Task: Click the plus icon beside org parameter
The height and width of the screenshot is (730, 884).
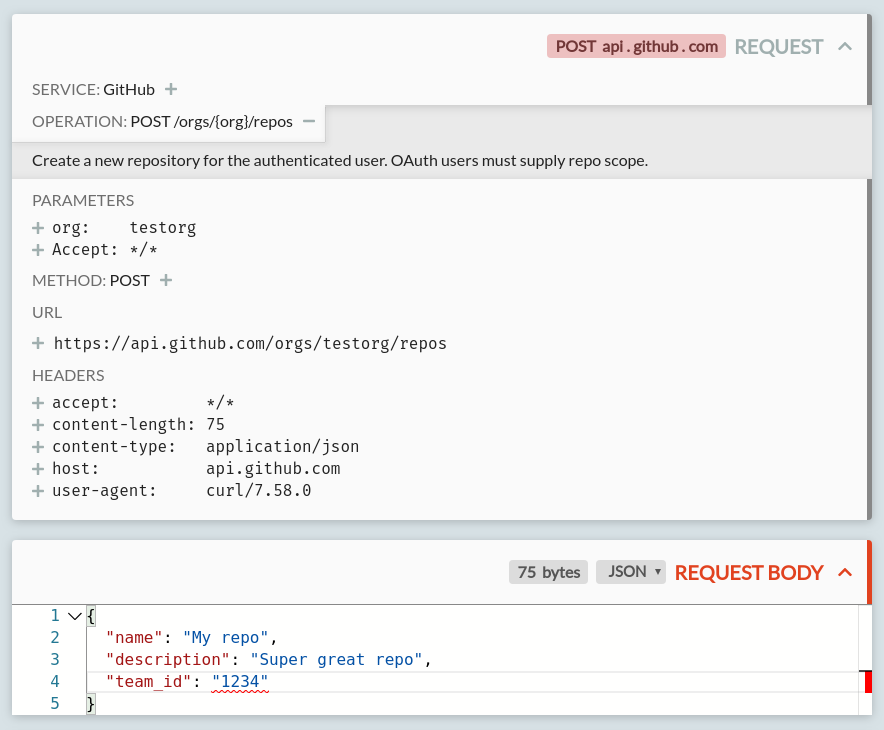Action: click(38, 227)
